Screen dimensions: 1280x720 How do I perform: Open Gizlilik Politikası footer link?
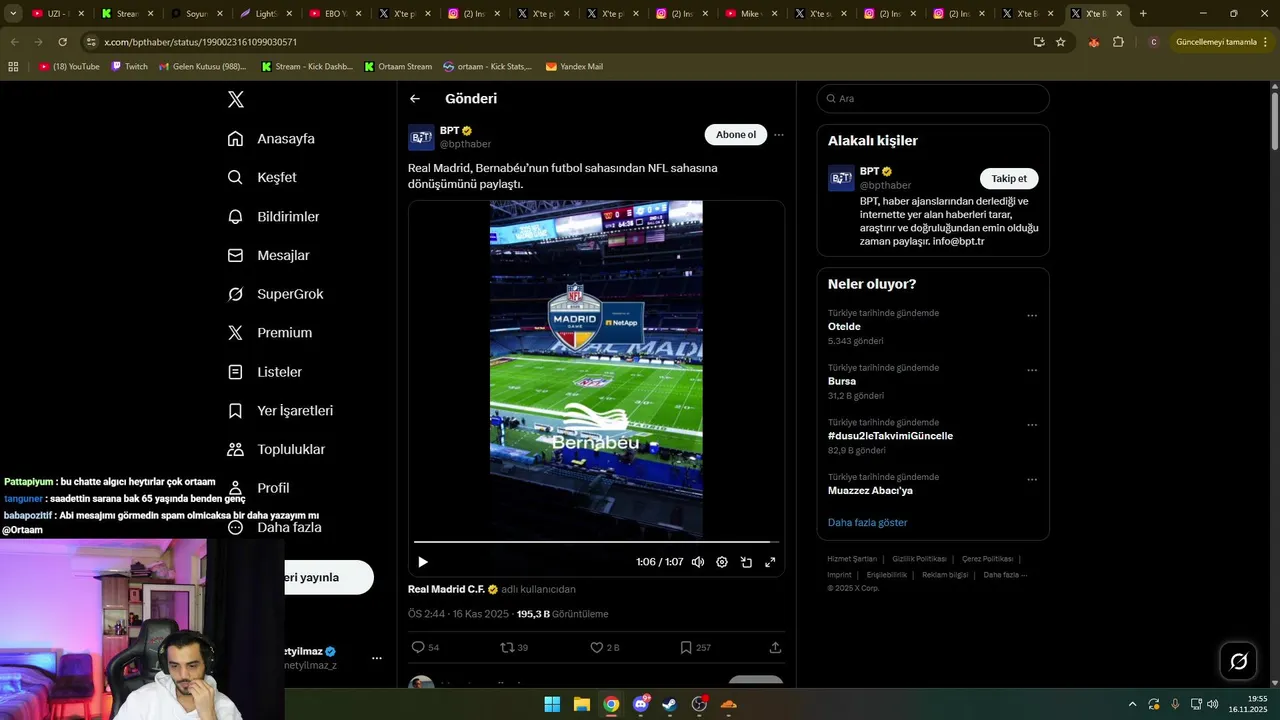[919, 559]
